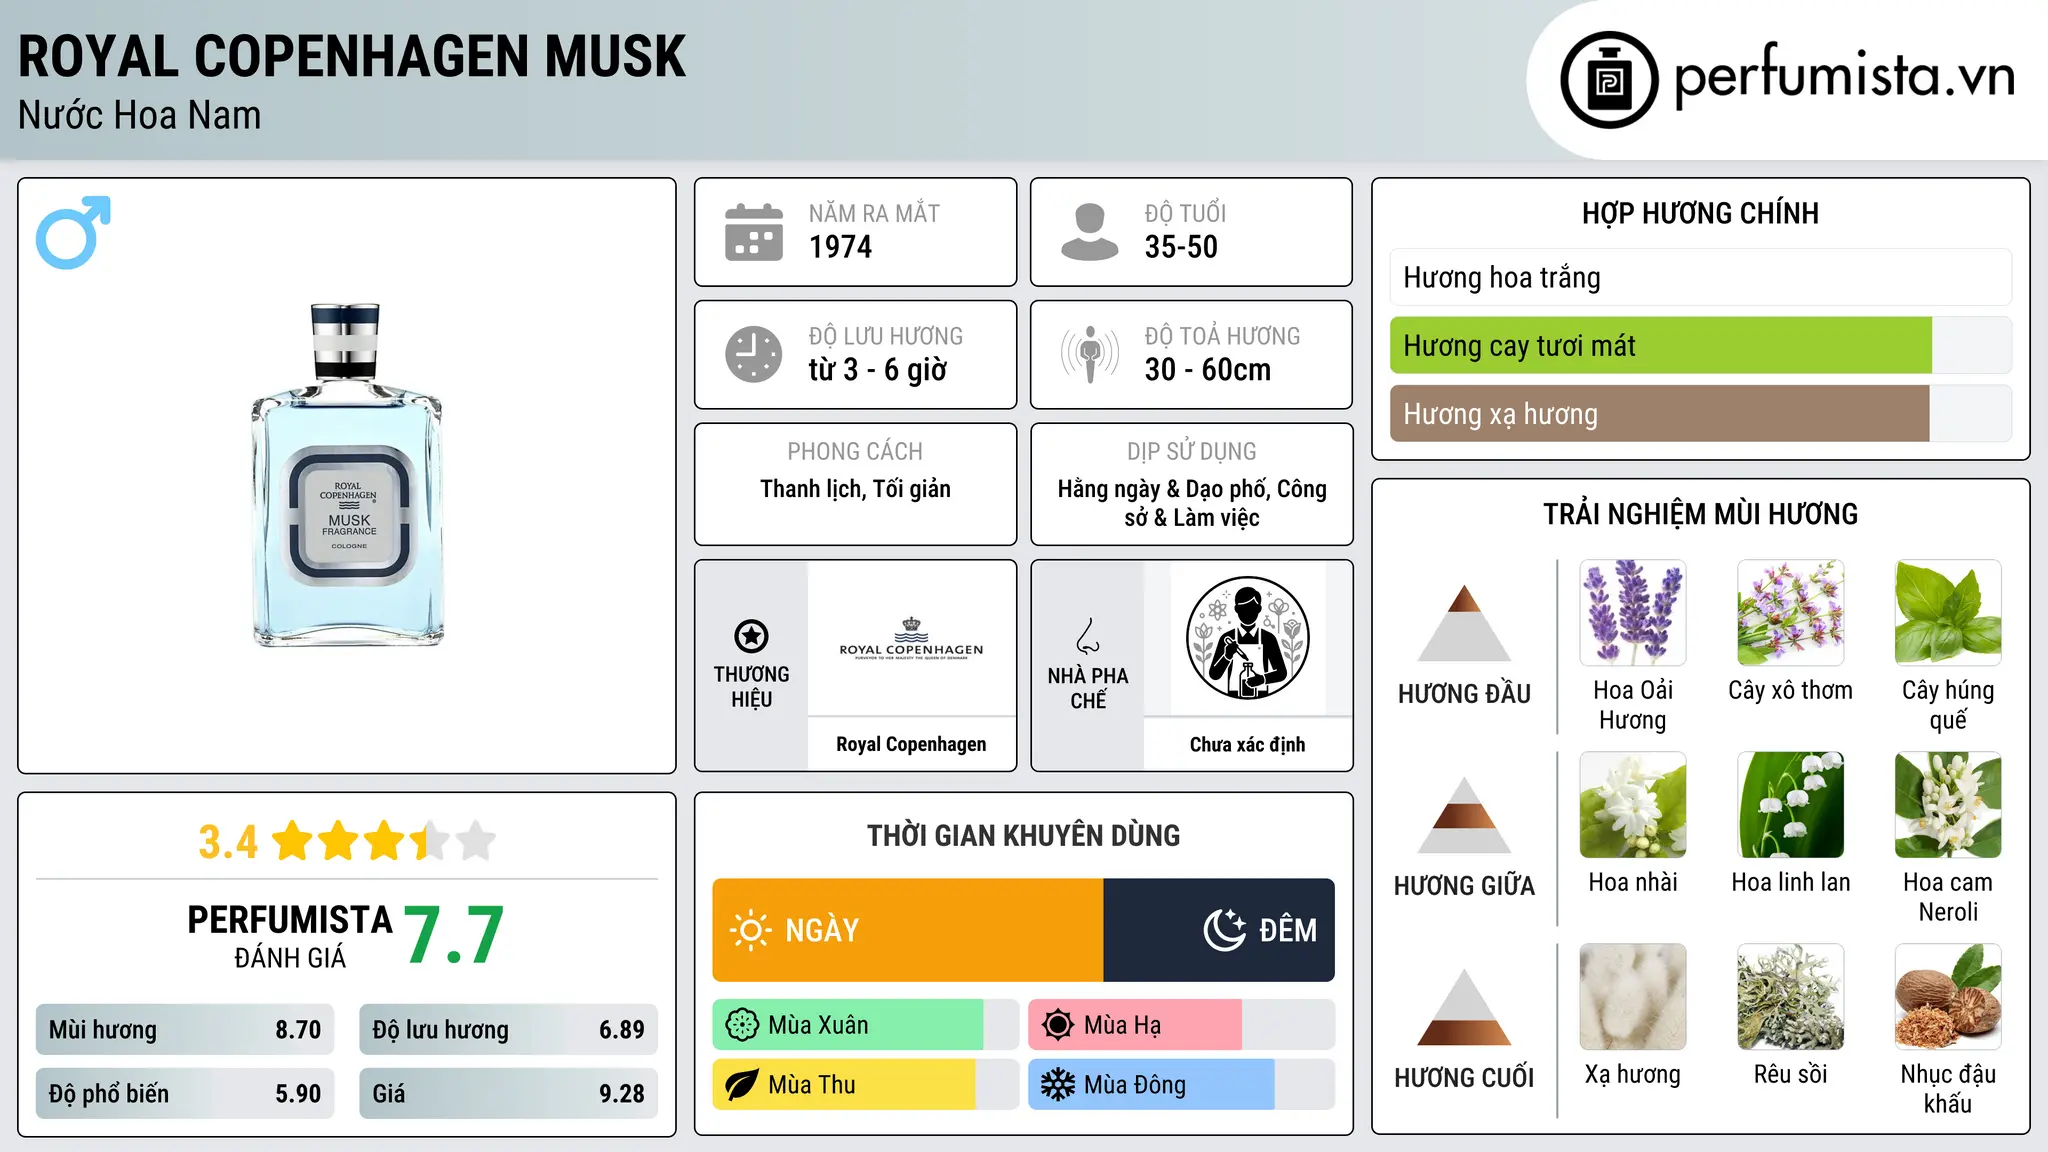Select the brown Hương xạ hương bar
The image size is (2048, 1152).
click(x=1659, y=414)
